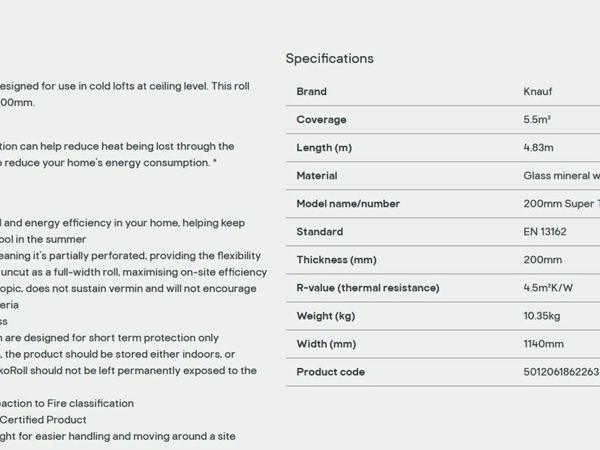Select the Brand row label

(x=311, y=91)
